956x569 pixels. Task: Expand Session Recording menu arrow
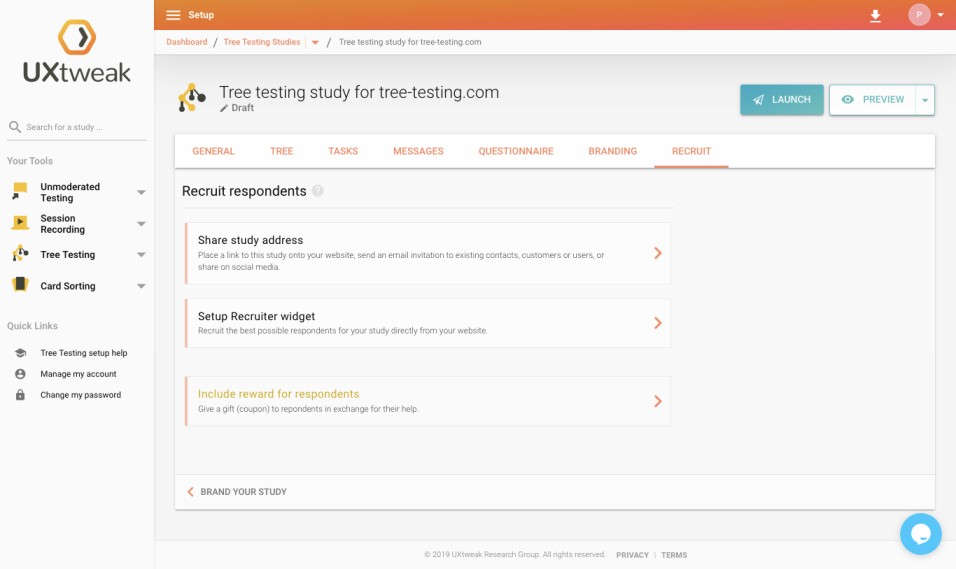click(141, 224)
